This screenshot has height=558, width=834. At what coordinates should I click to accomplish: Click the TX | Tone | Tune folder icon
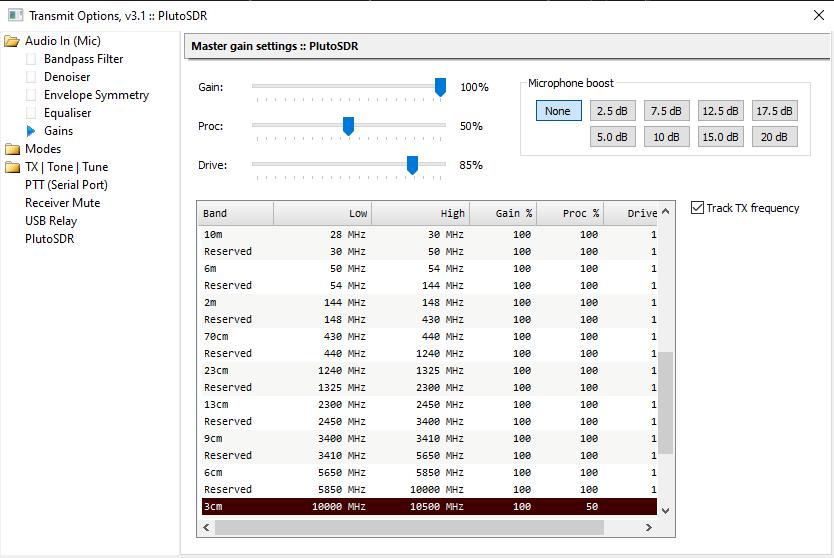click(12, 167)
